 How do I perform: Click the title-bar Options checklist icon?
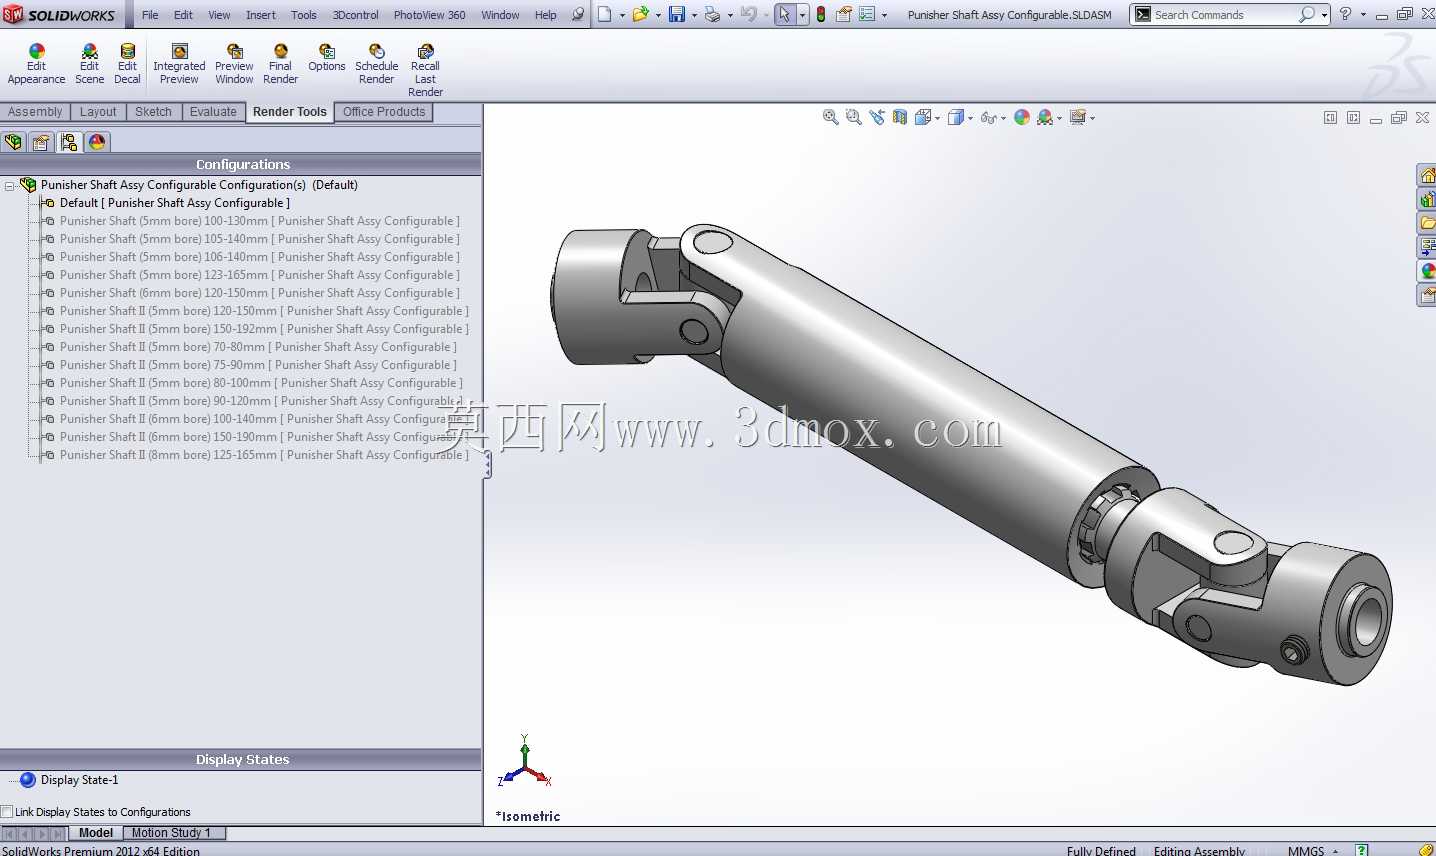[x=867, y=14]
